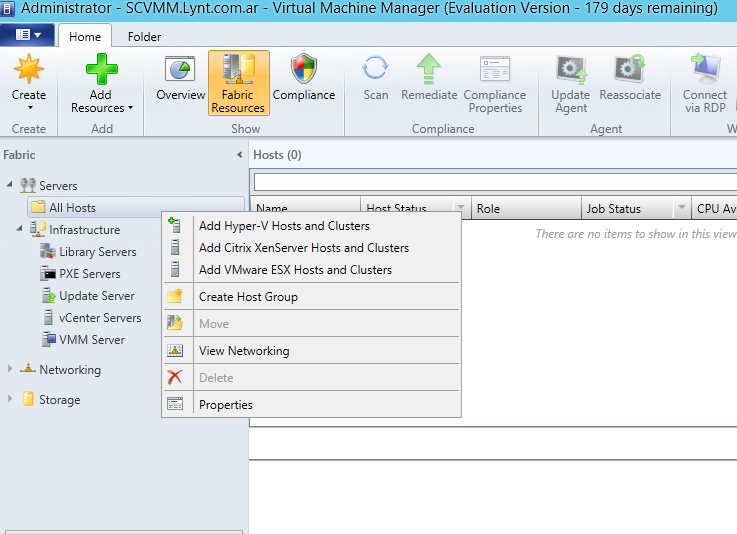Collapse the Fabric navigation pane arrow
This screenshot has height=534, width=737.
click(x=240, y=155)
